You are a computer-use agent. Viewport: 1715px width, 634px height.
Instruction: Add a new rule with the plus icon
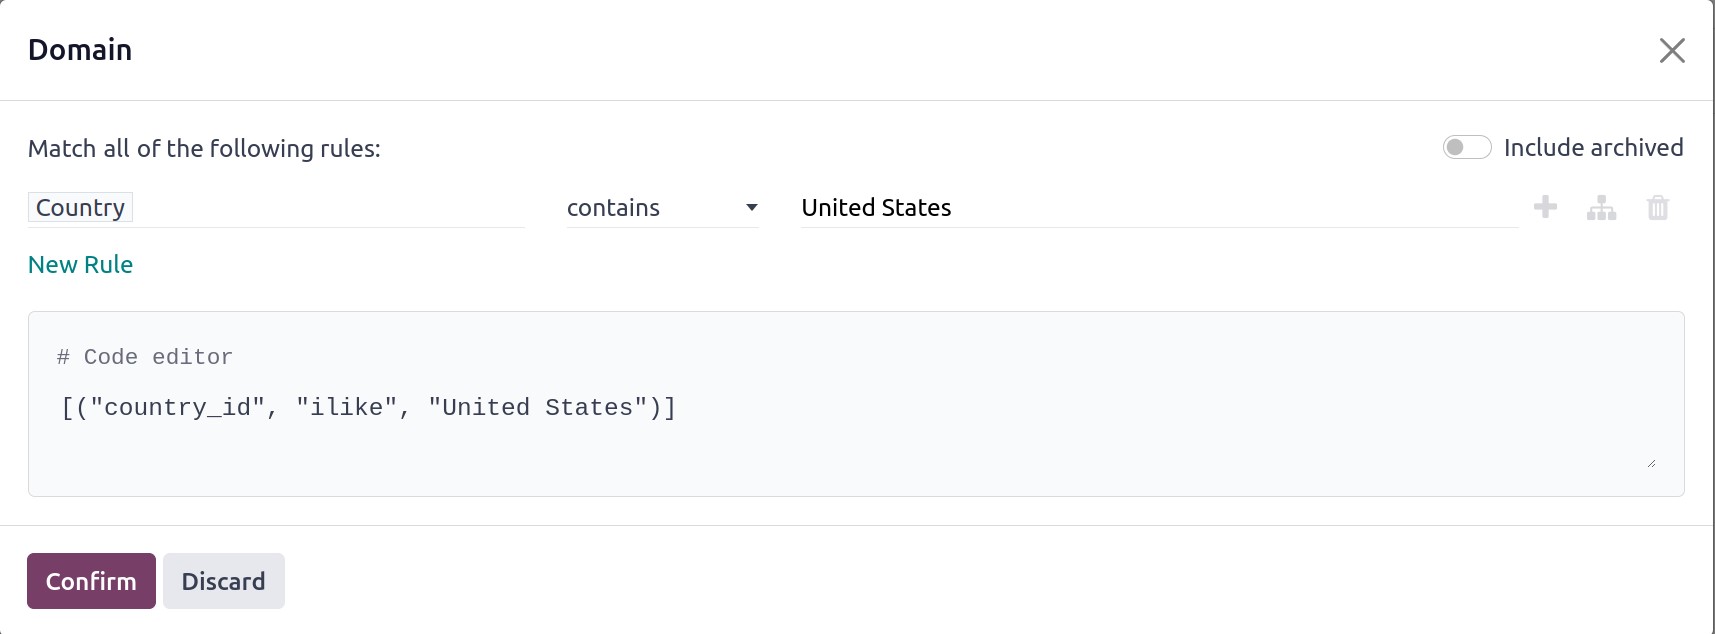pyautogui.click(x=1545, y=207)
